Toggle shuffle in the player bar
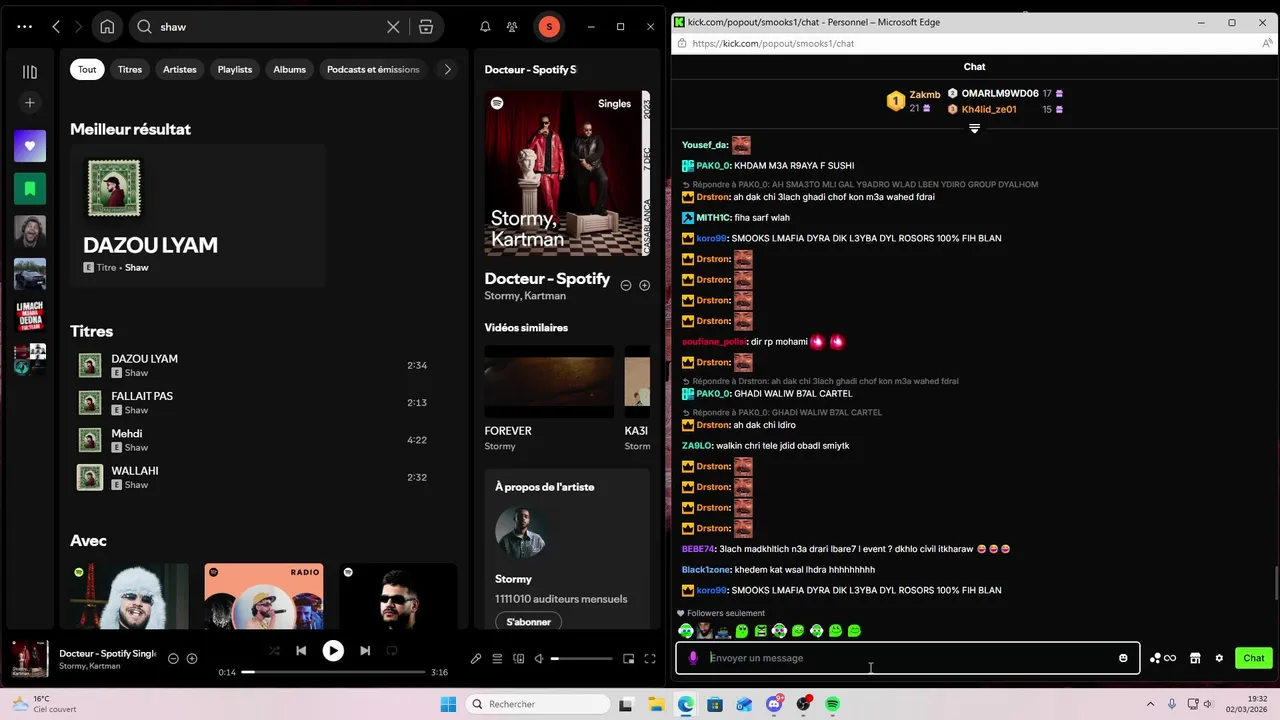Screen dimensions: 1280x720 274,651
